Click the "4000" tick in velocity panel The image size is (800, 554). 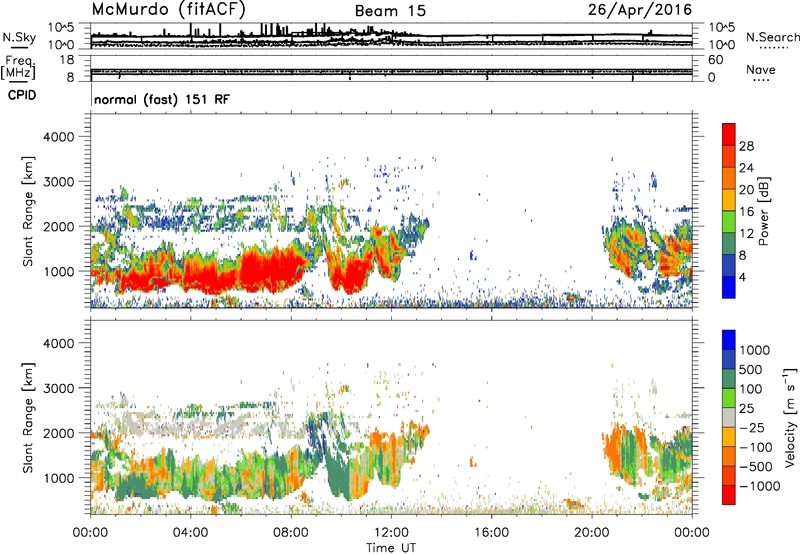click(x=58, y=343)
